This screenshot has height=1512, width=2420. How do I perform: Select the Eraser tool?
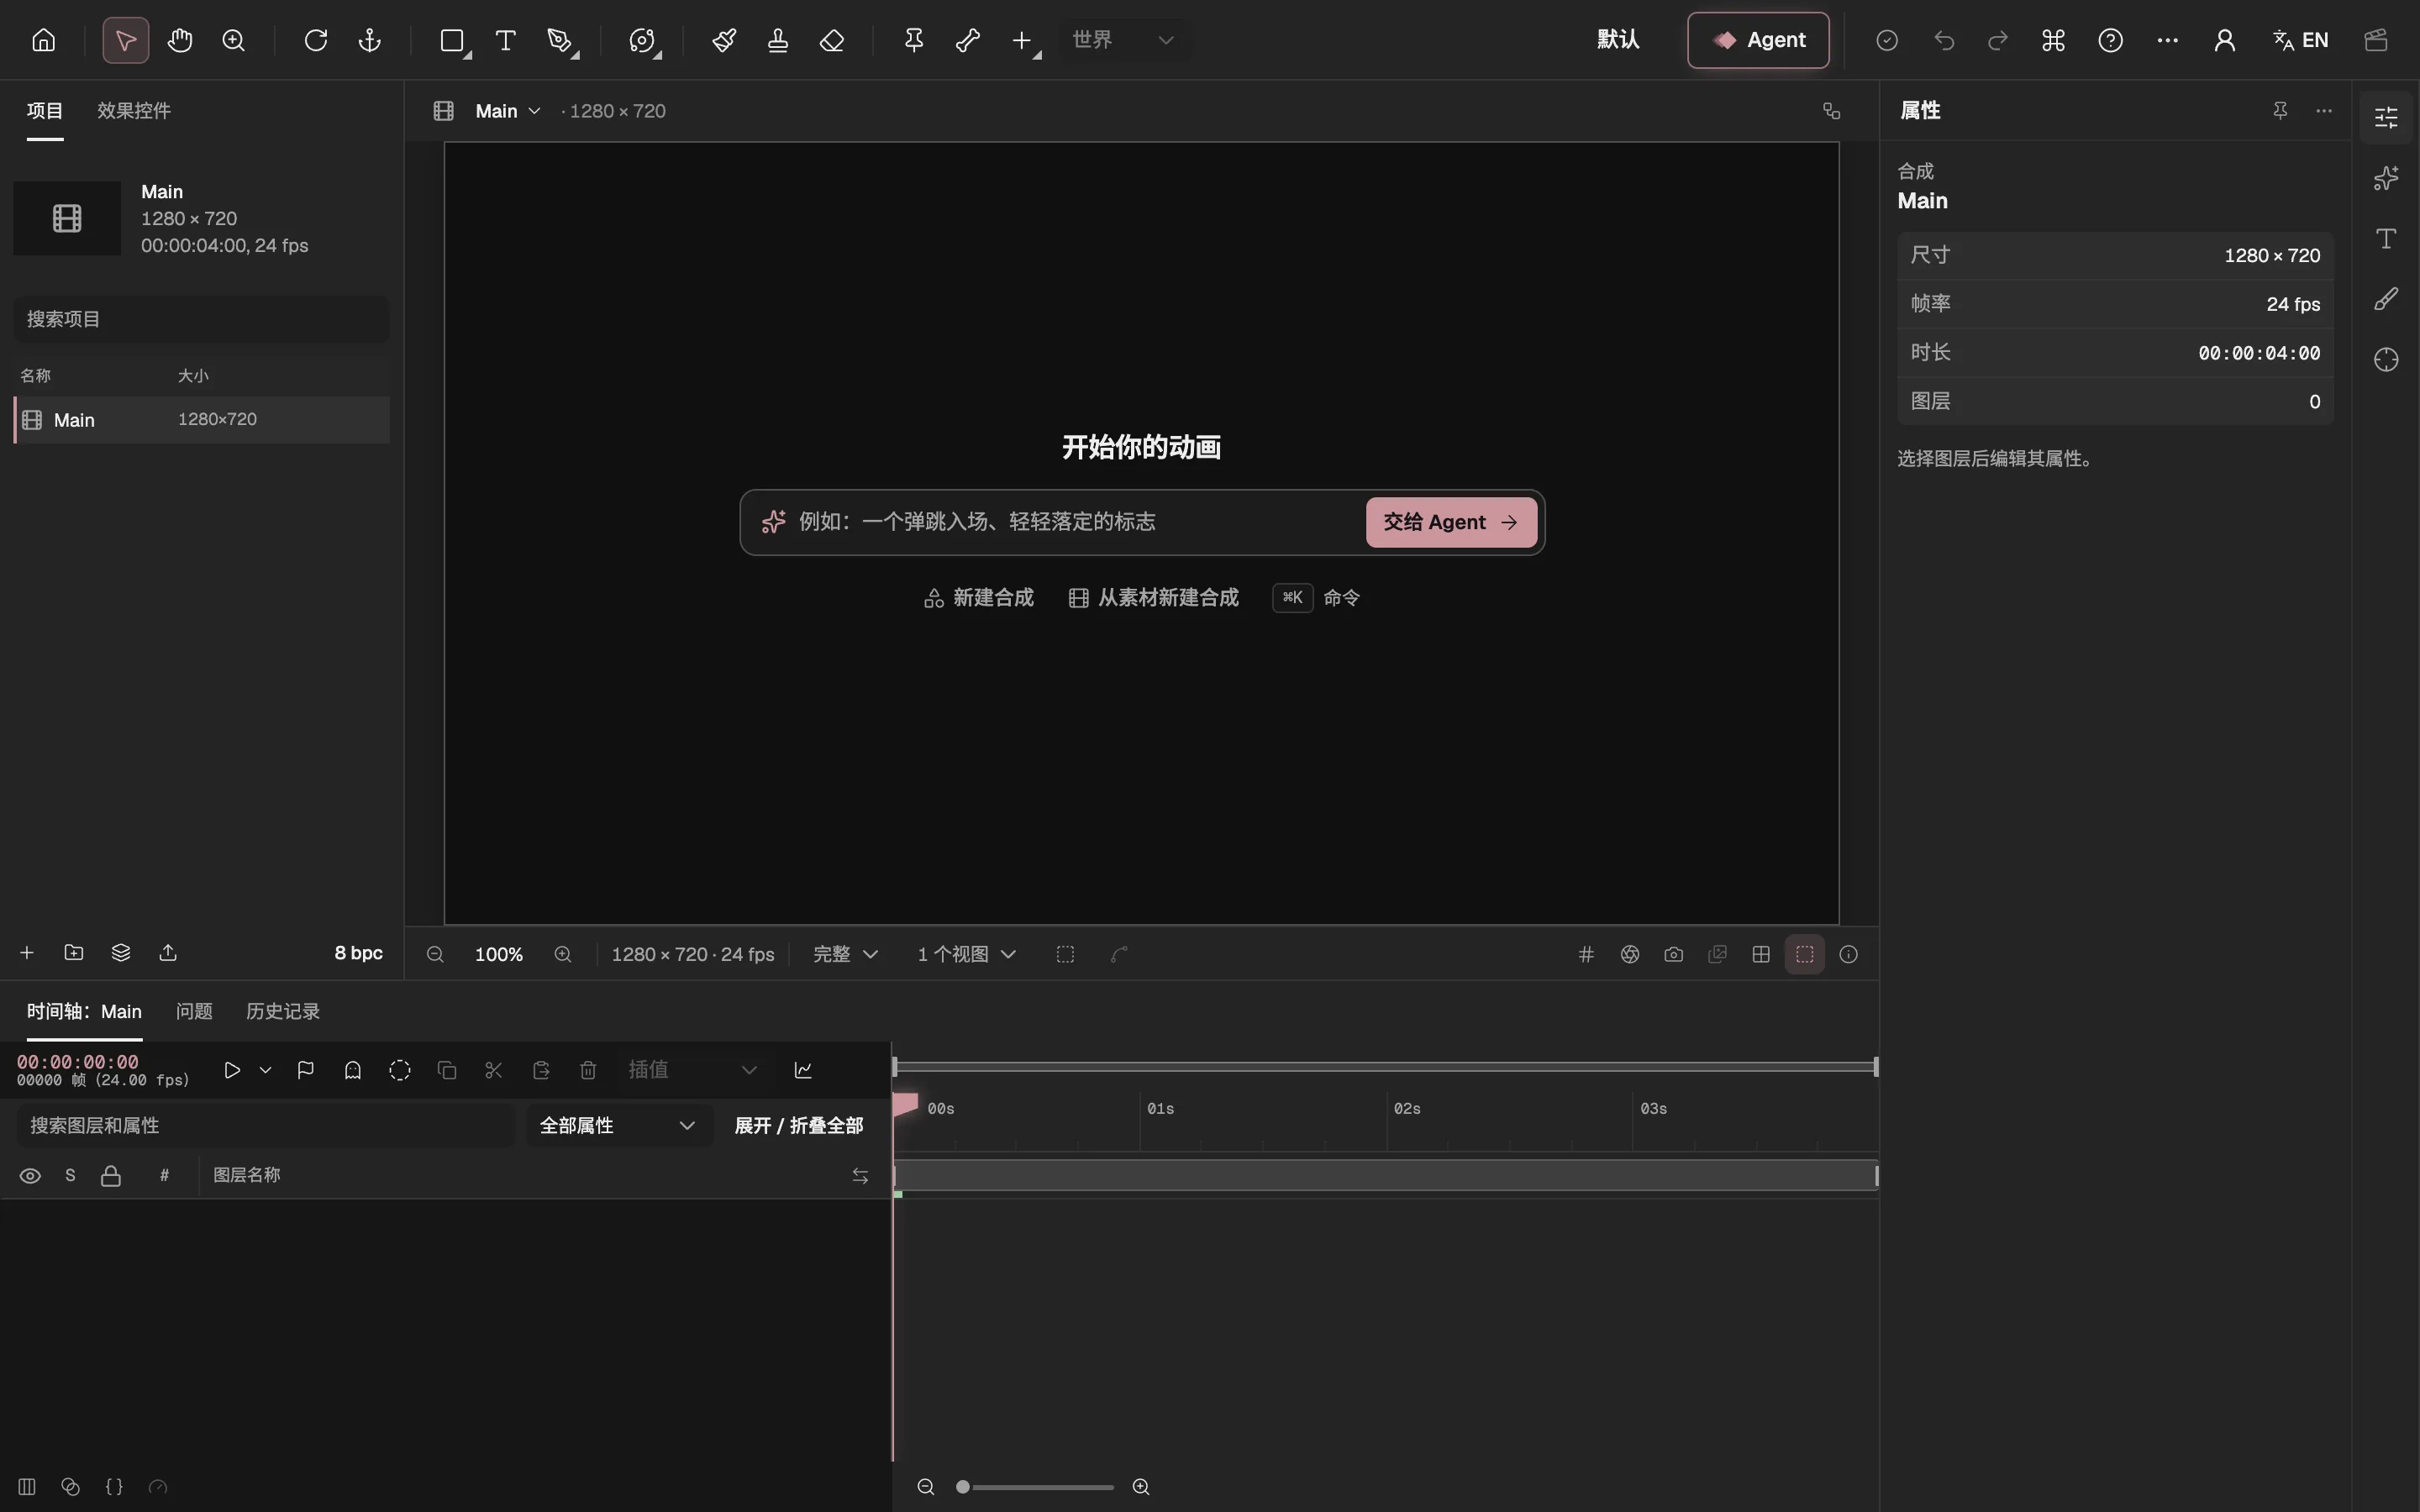[832, 40]
